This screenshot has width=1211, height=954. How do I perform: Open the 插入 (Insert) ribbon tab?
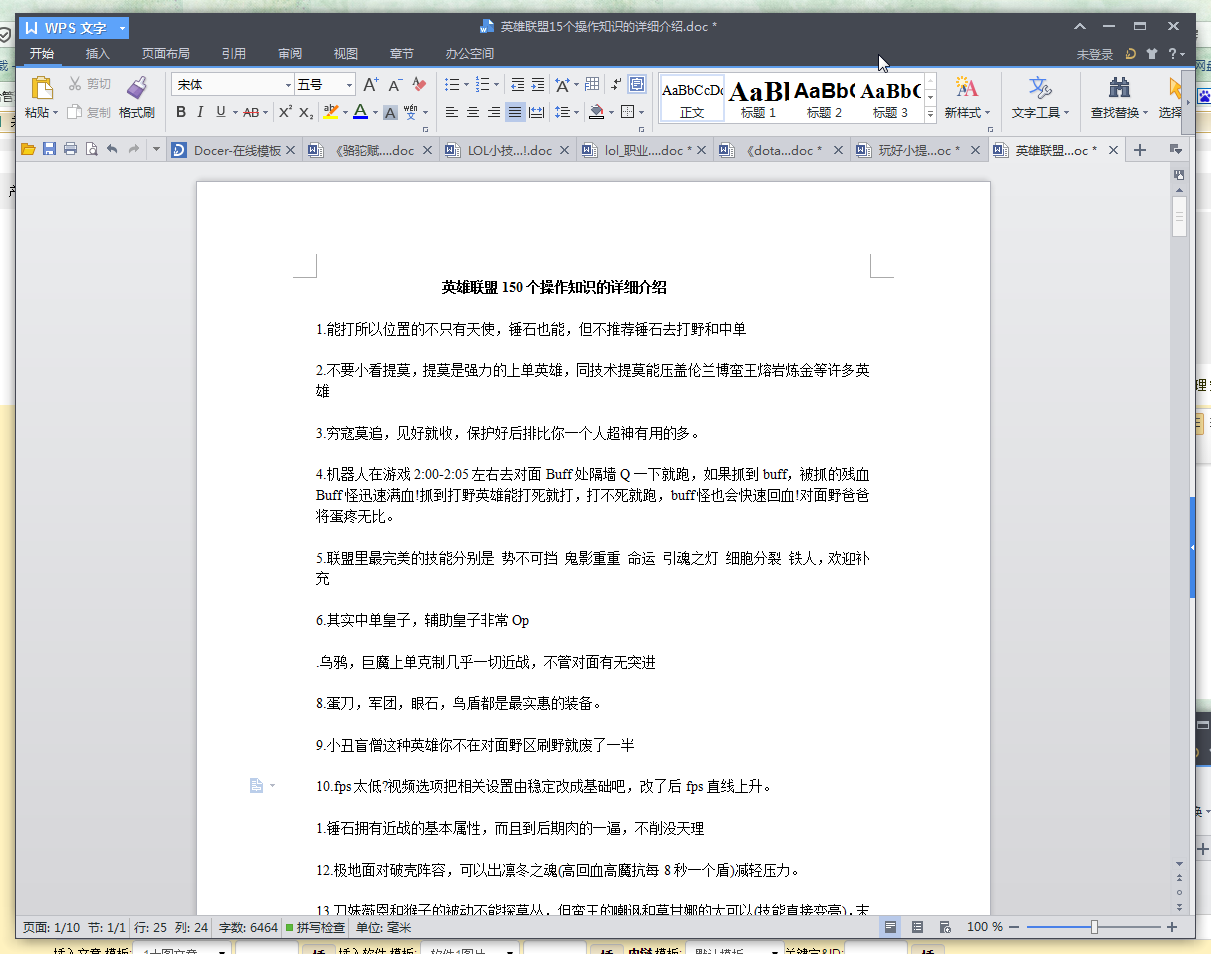98,54
